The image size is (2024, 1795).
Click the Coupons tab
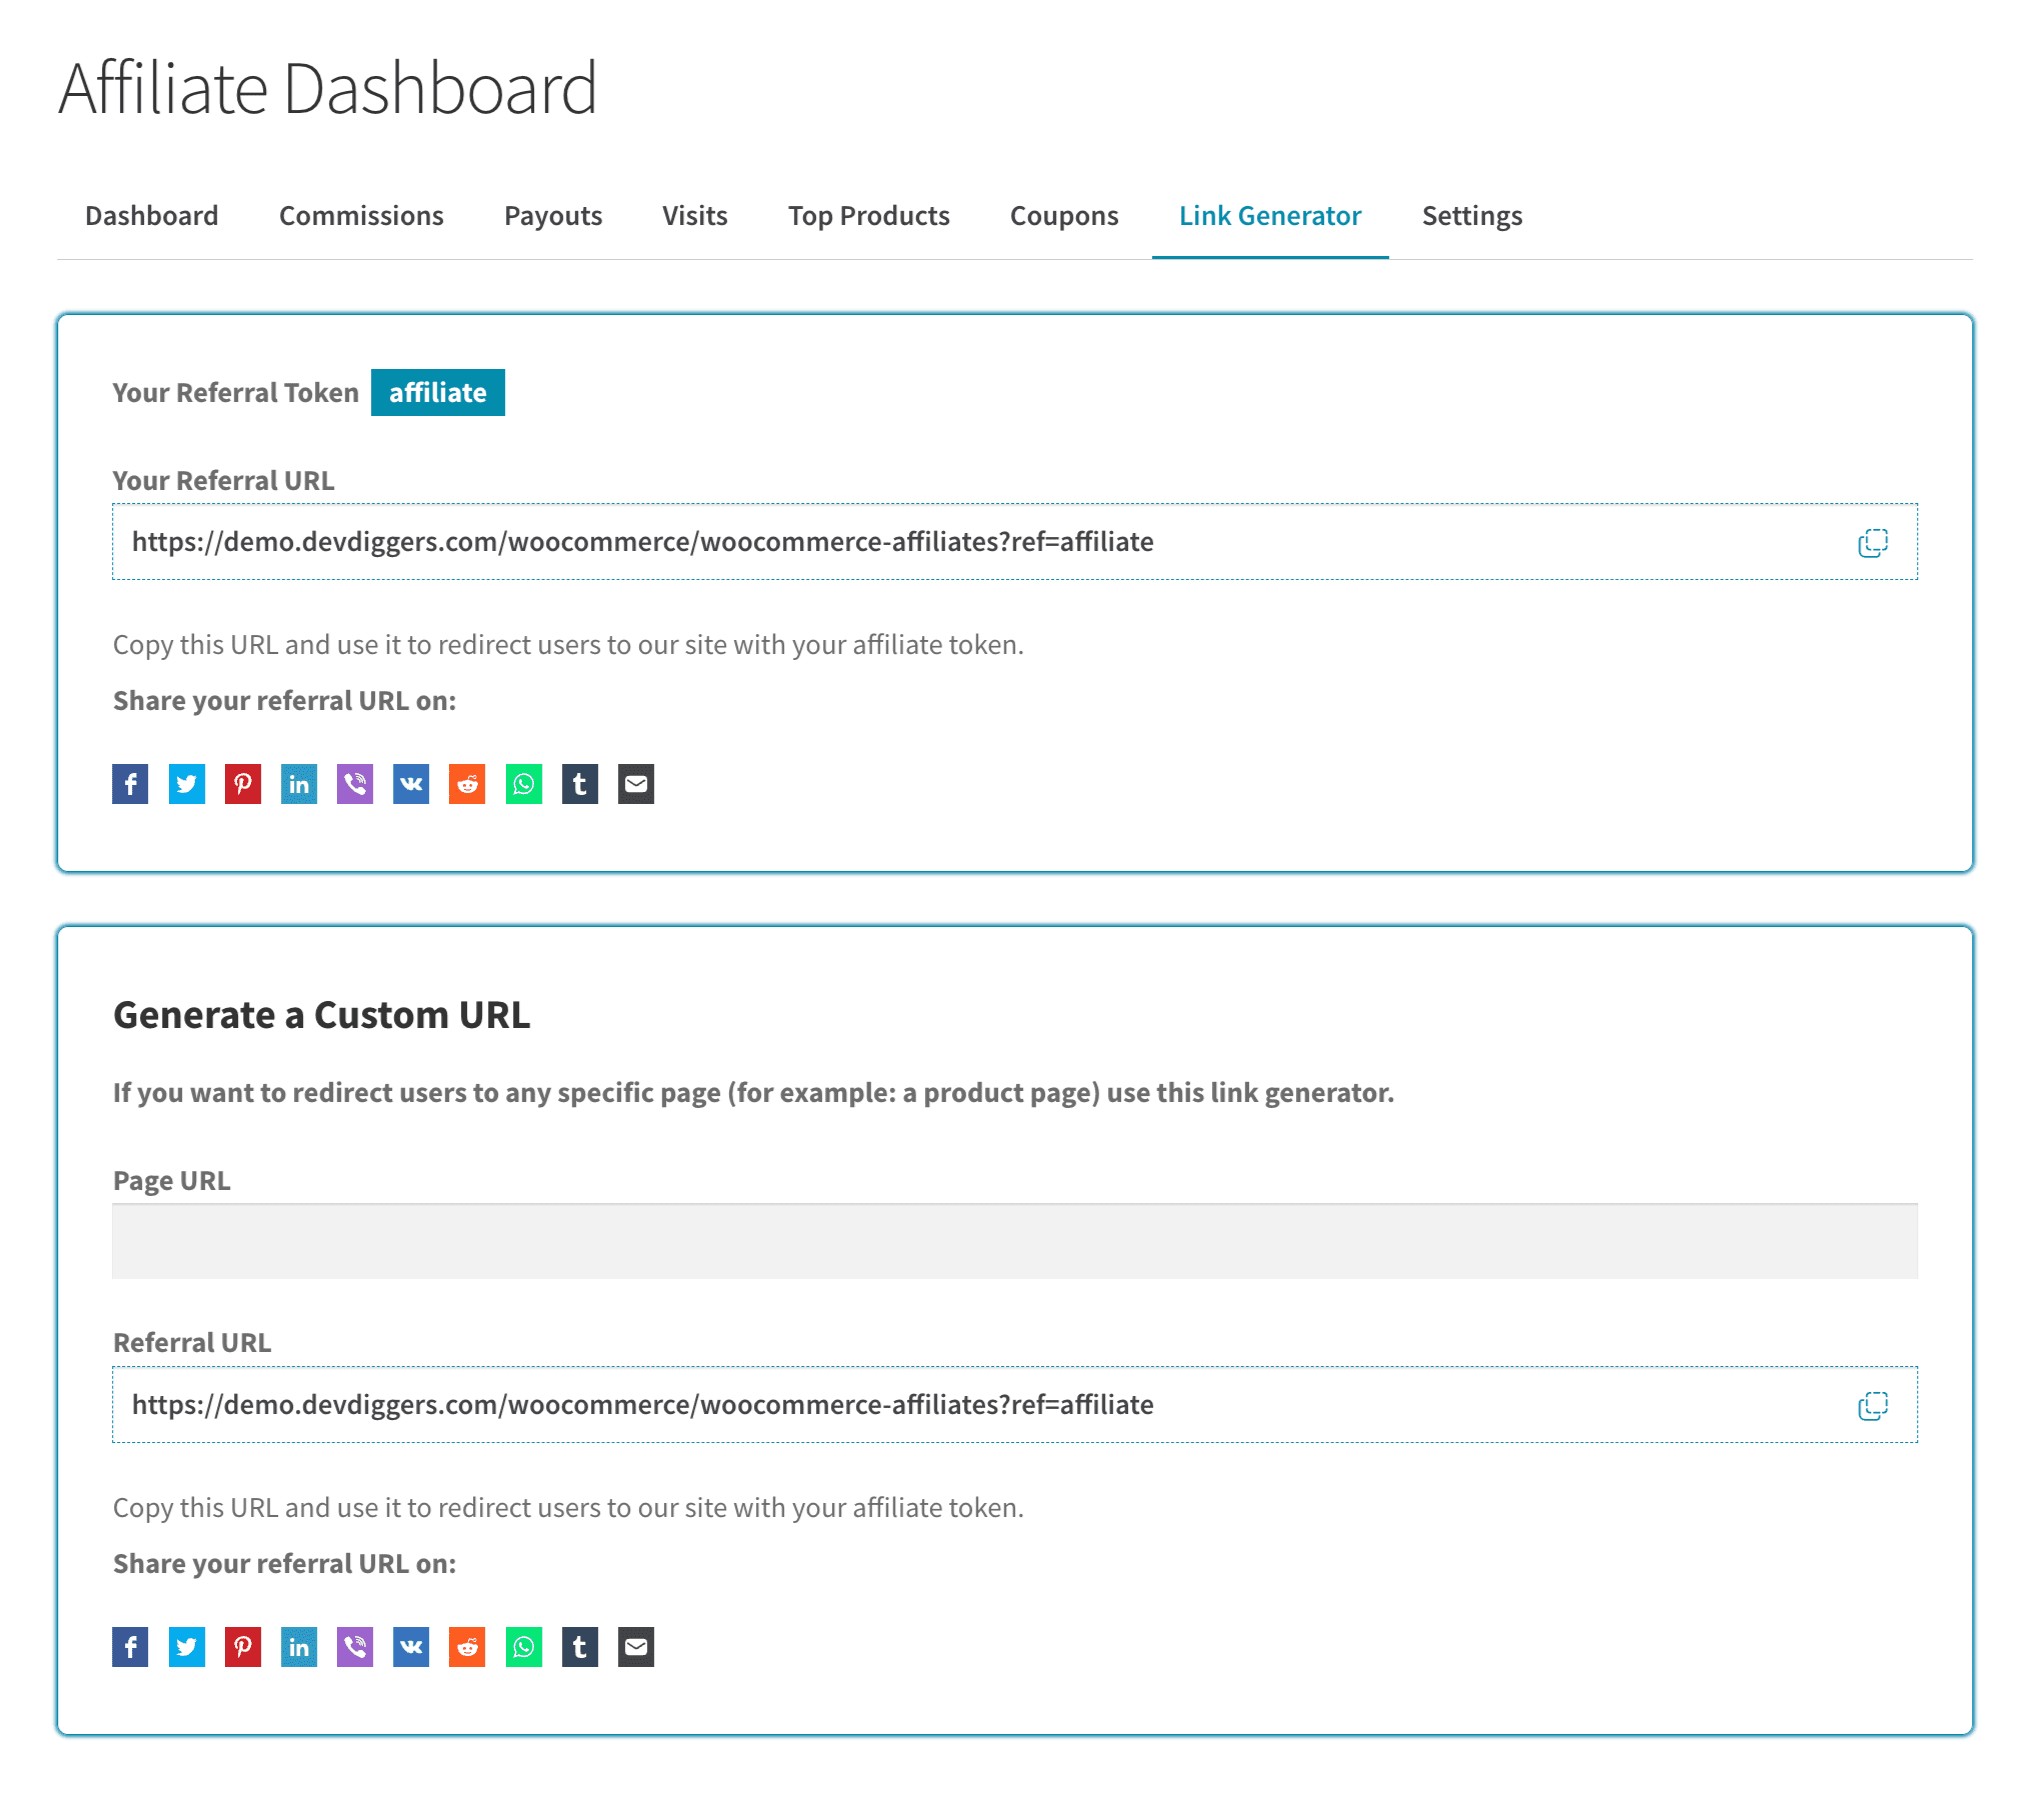(1064, 215)
